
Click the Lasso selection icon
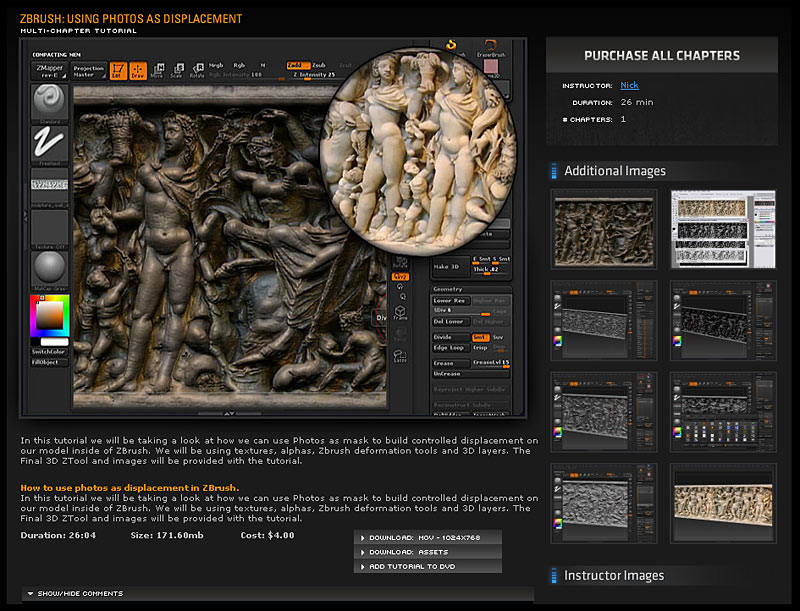[x=400, y=355]
